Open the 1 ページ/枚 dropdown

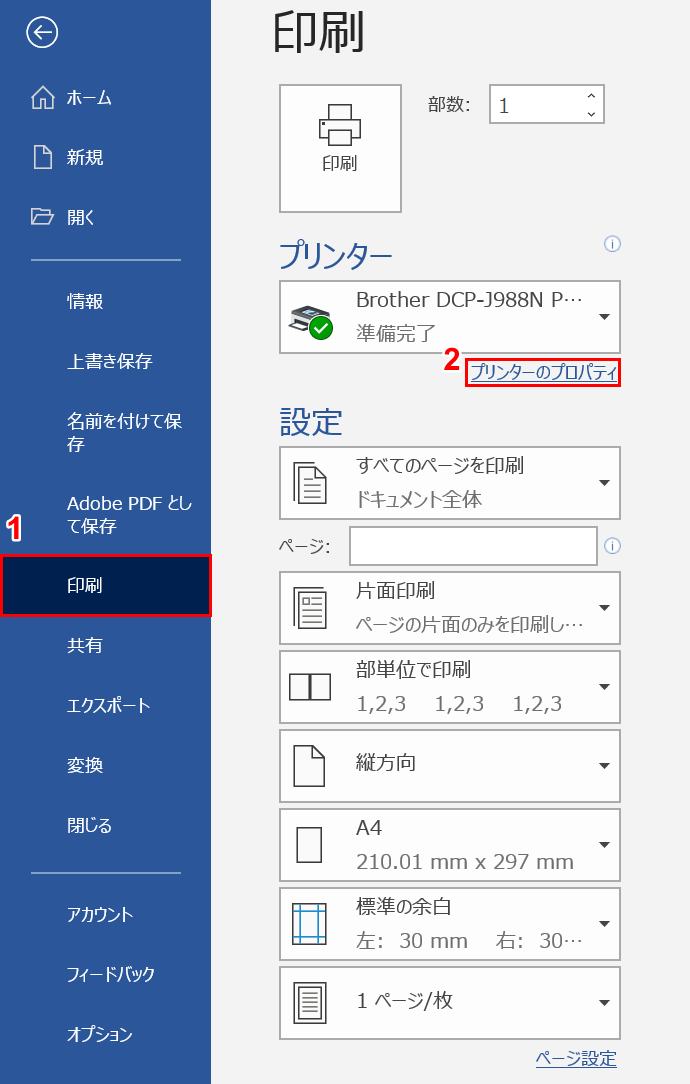pos(450,1002)
